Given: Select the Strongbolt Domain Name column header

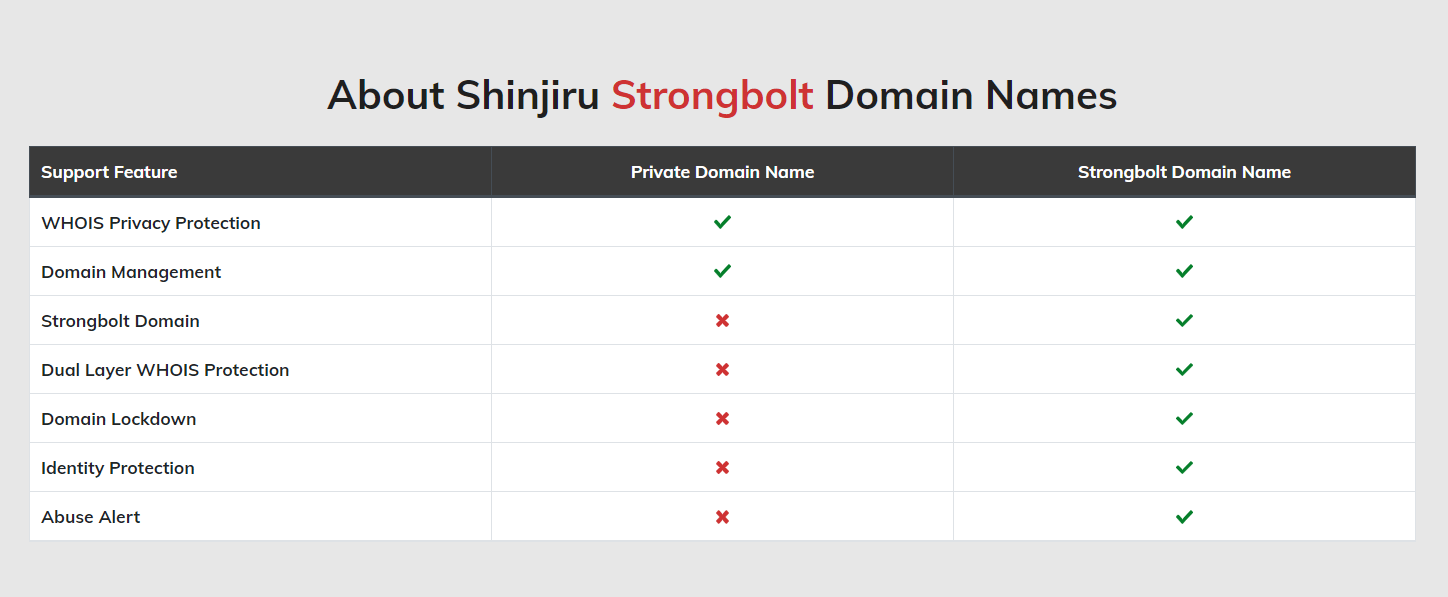Looking at the screenshot, I should click(x=1184, y=172).
